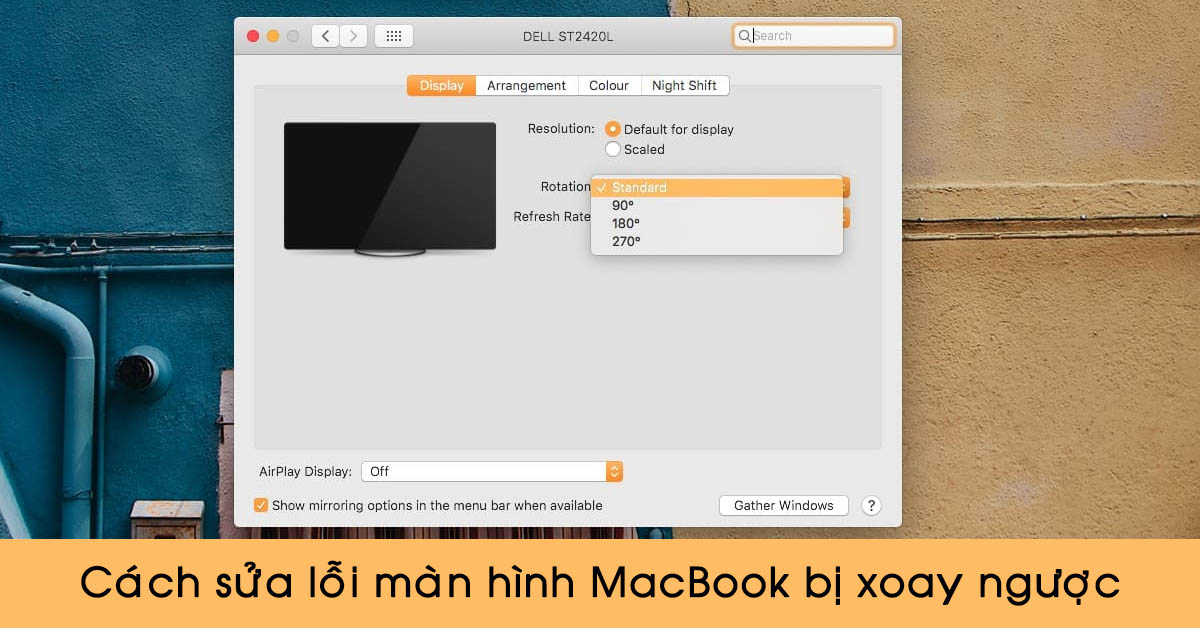Click the DELL ST2420L window title
1200x628 pixels.
pyautogui.click(x=568, y=36)
